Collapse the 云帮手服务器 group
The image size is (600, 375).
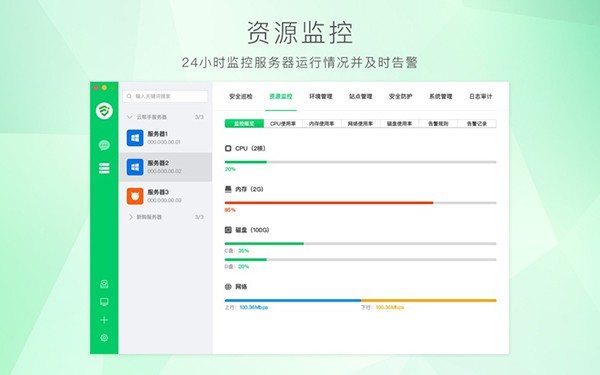130,117
